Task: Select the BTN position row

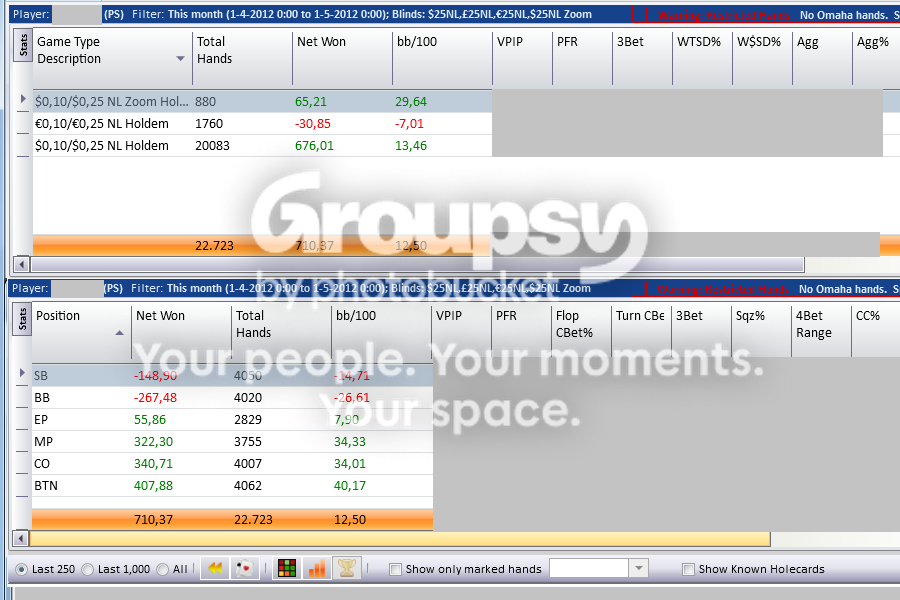Action: point(232,485)
